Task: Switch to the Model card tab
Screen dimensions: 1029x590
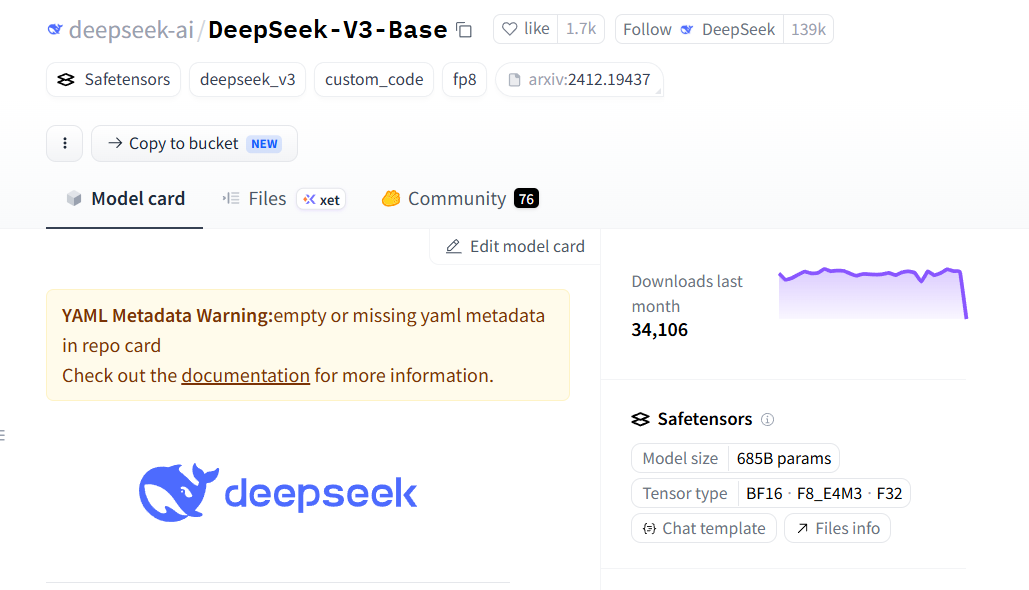Action: pos(125,199)
